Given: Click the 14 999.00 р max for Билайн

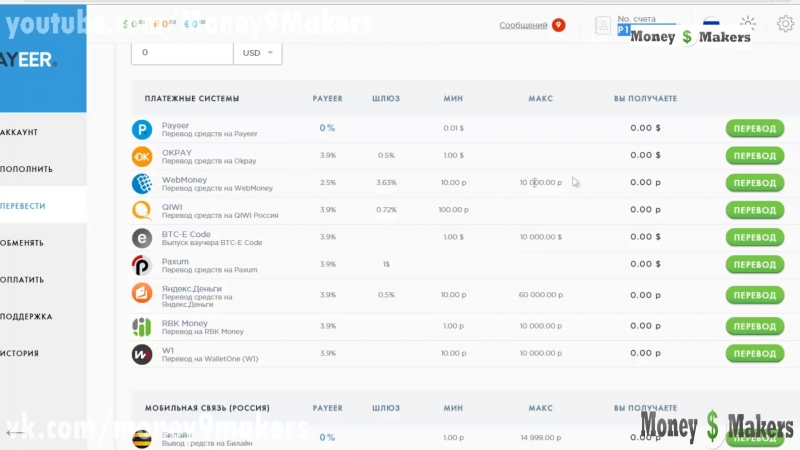Looking at the screenshot, I should (x=541, y=437).
